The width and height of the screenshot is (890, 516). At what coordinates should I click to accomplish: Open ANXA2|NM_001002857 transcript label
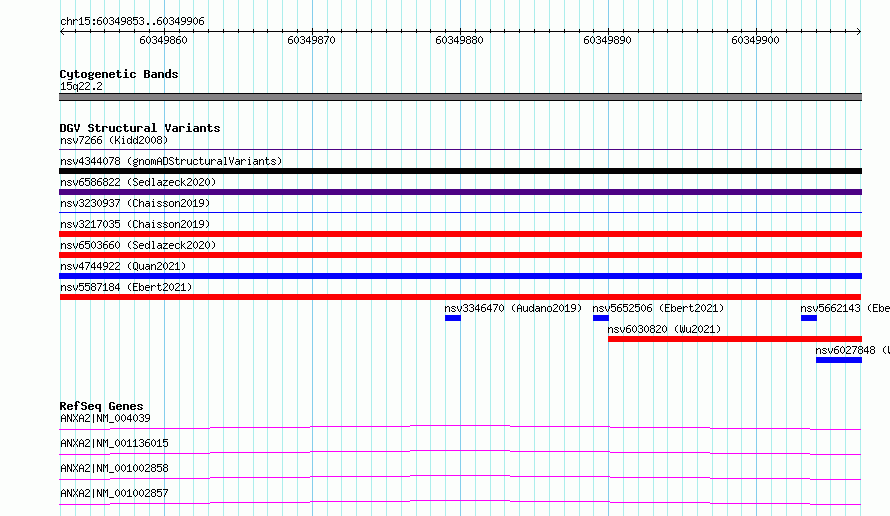tap(114, 493)
